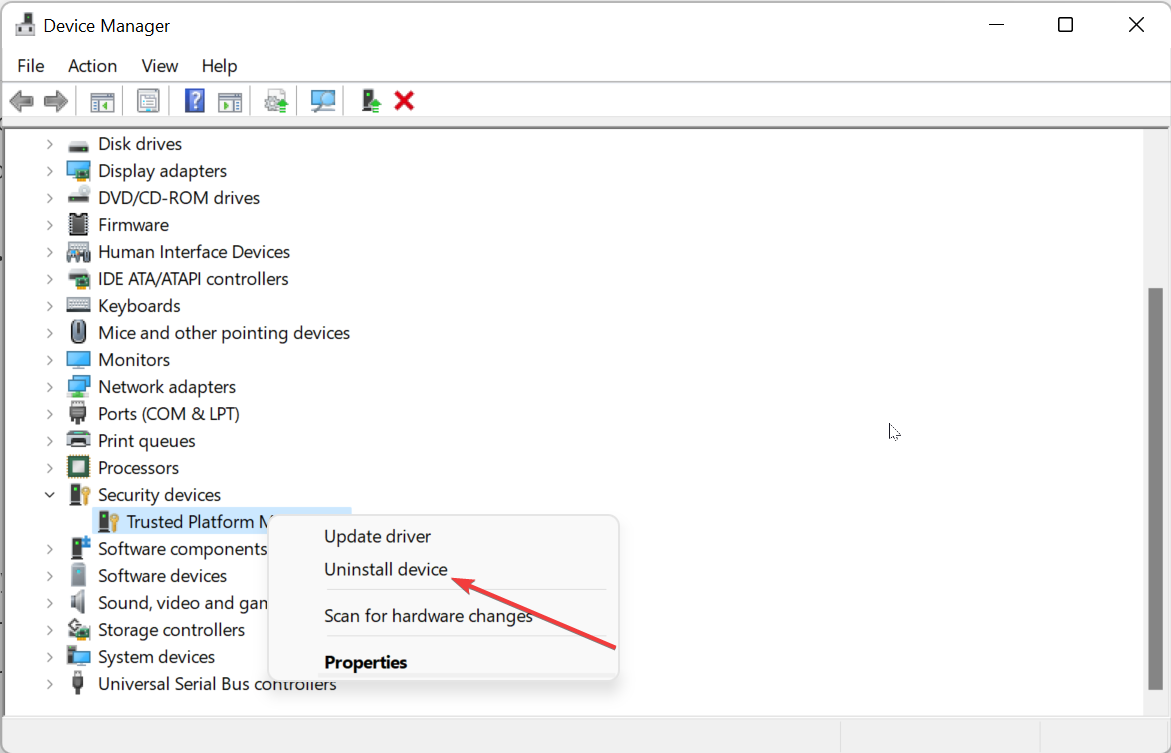The width and height of the screenshot is (1171, 753).
Task: Maximize the Device Manager window
Action: [x=1066, y=25]
